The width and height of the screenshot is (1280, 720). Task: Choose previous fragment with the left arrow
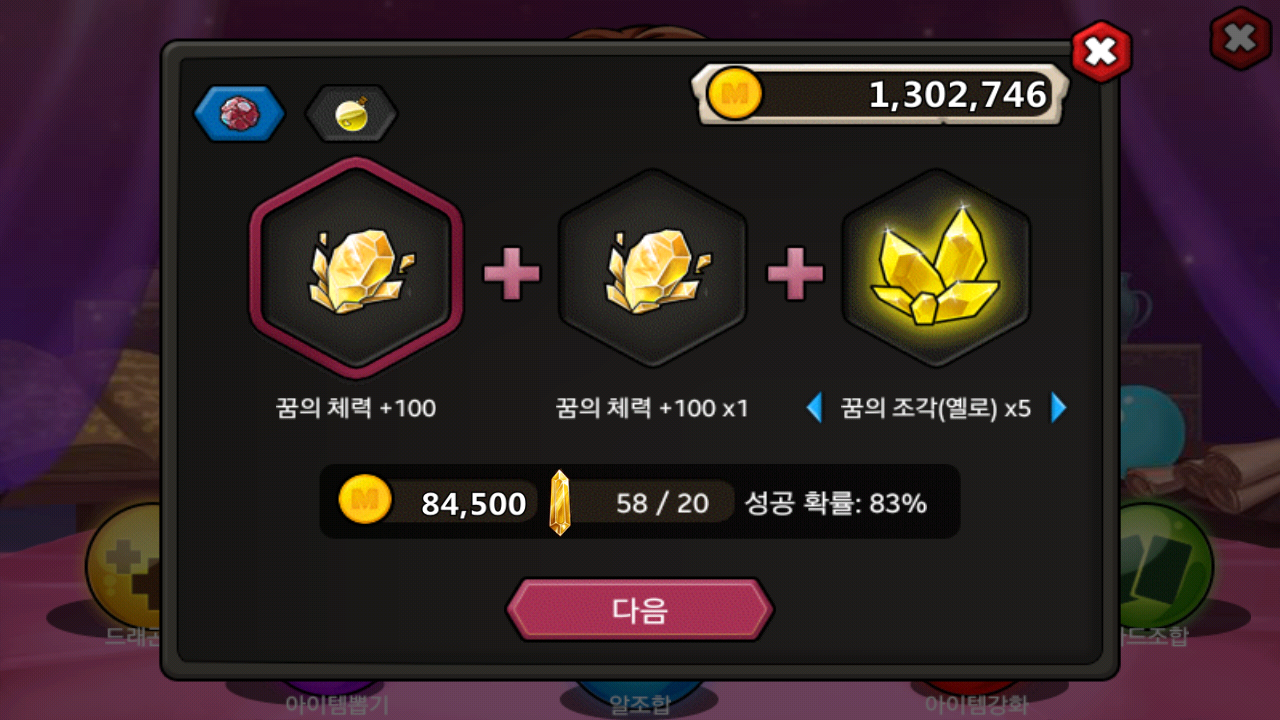pyautogui.click(x=814, y=408)
